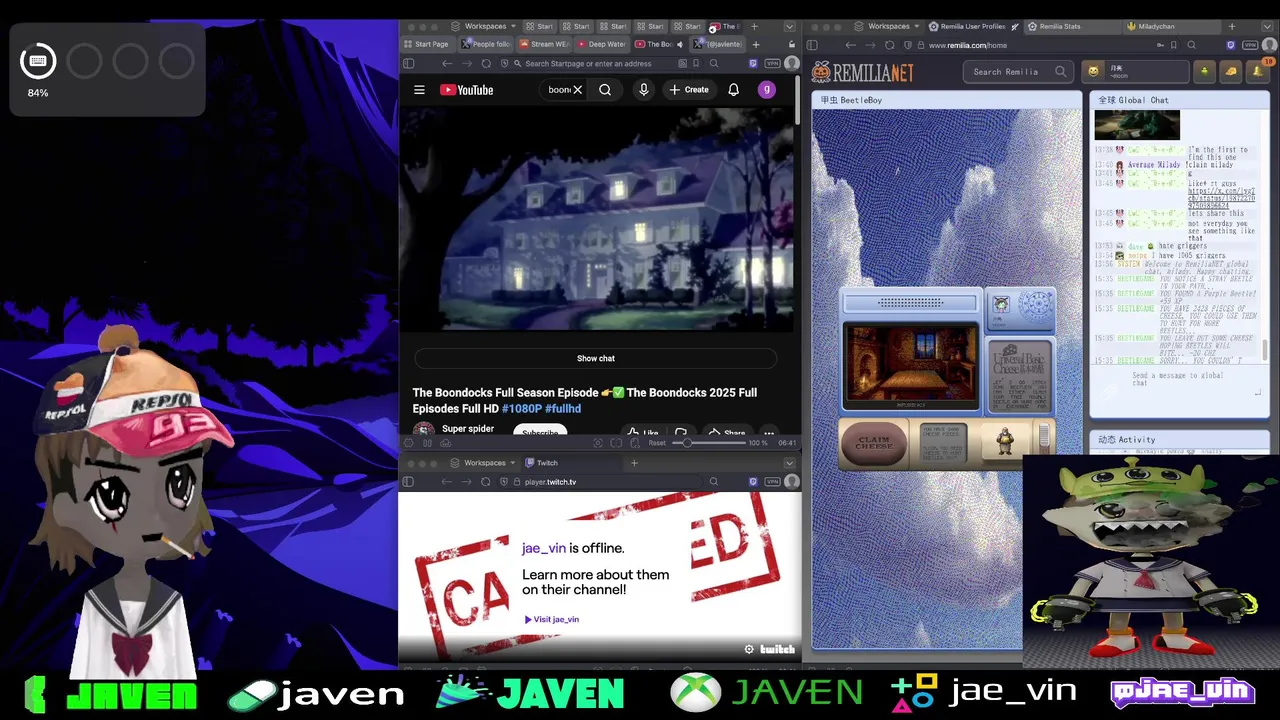Add new tab in YouTube browser window
Viewport: 1280px width, 720px height.
click(x=756, y=44)
